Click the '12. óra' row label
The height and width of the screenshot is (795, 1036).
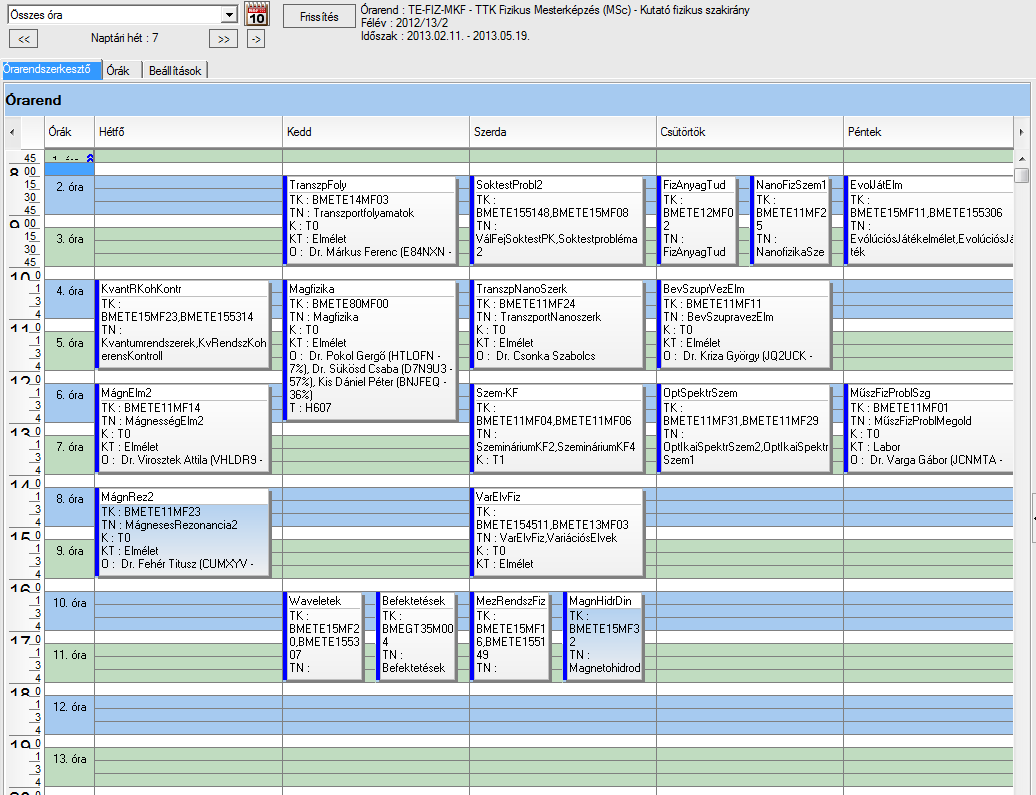(69, 707)
